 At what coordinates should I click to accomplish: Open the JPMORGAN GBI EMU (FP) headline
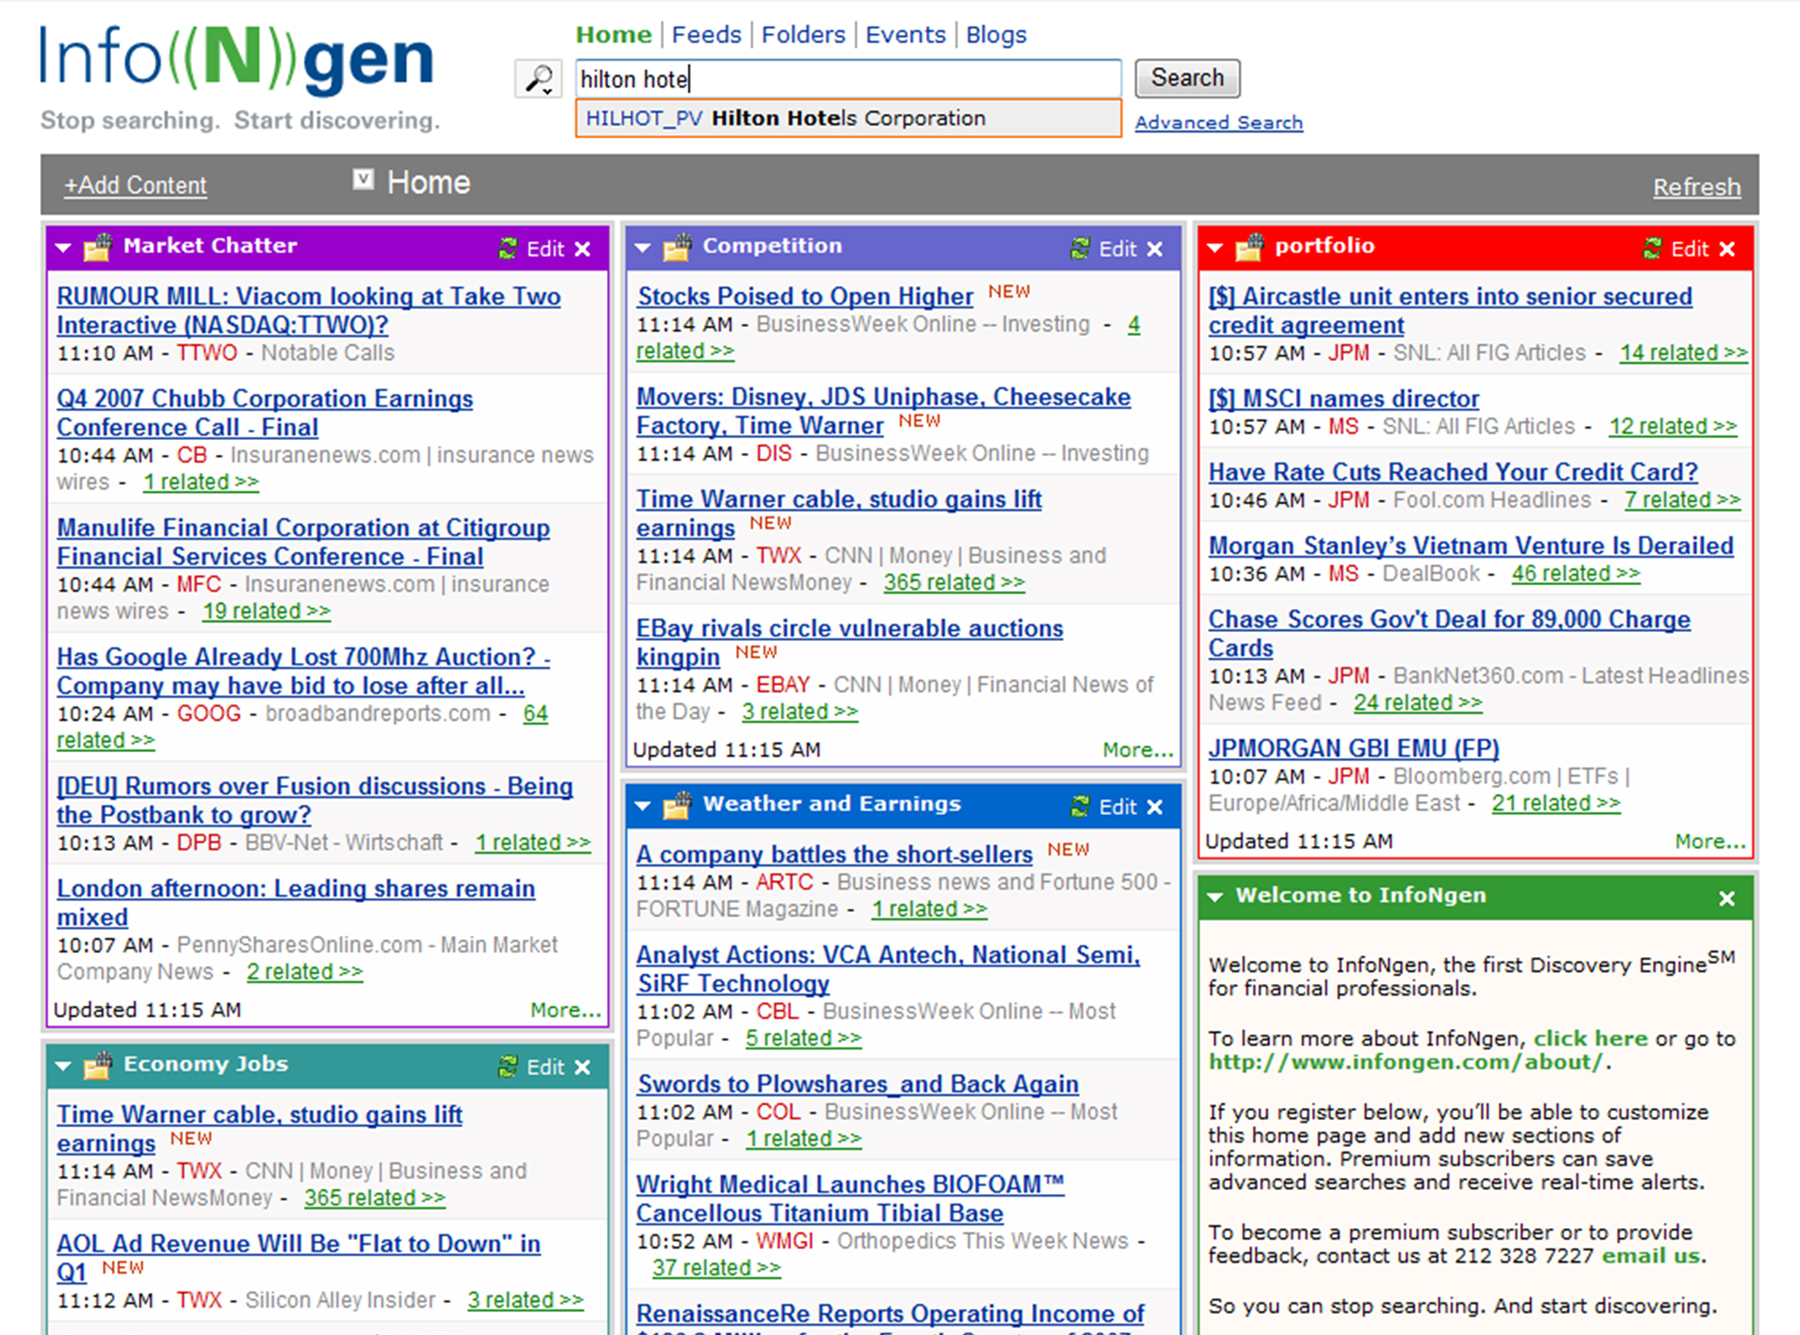point(1354,748)
